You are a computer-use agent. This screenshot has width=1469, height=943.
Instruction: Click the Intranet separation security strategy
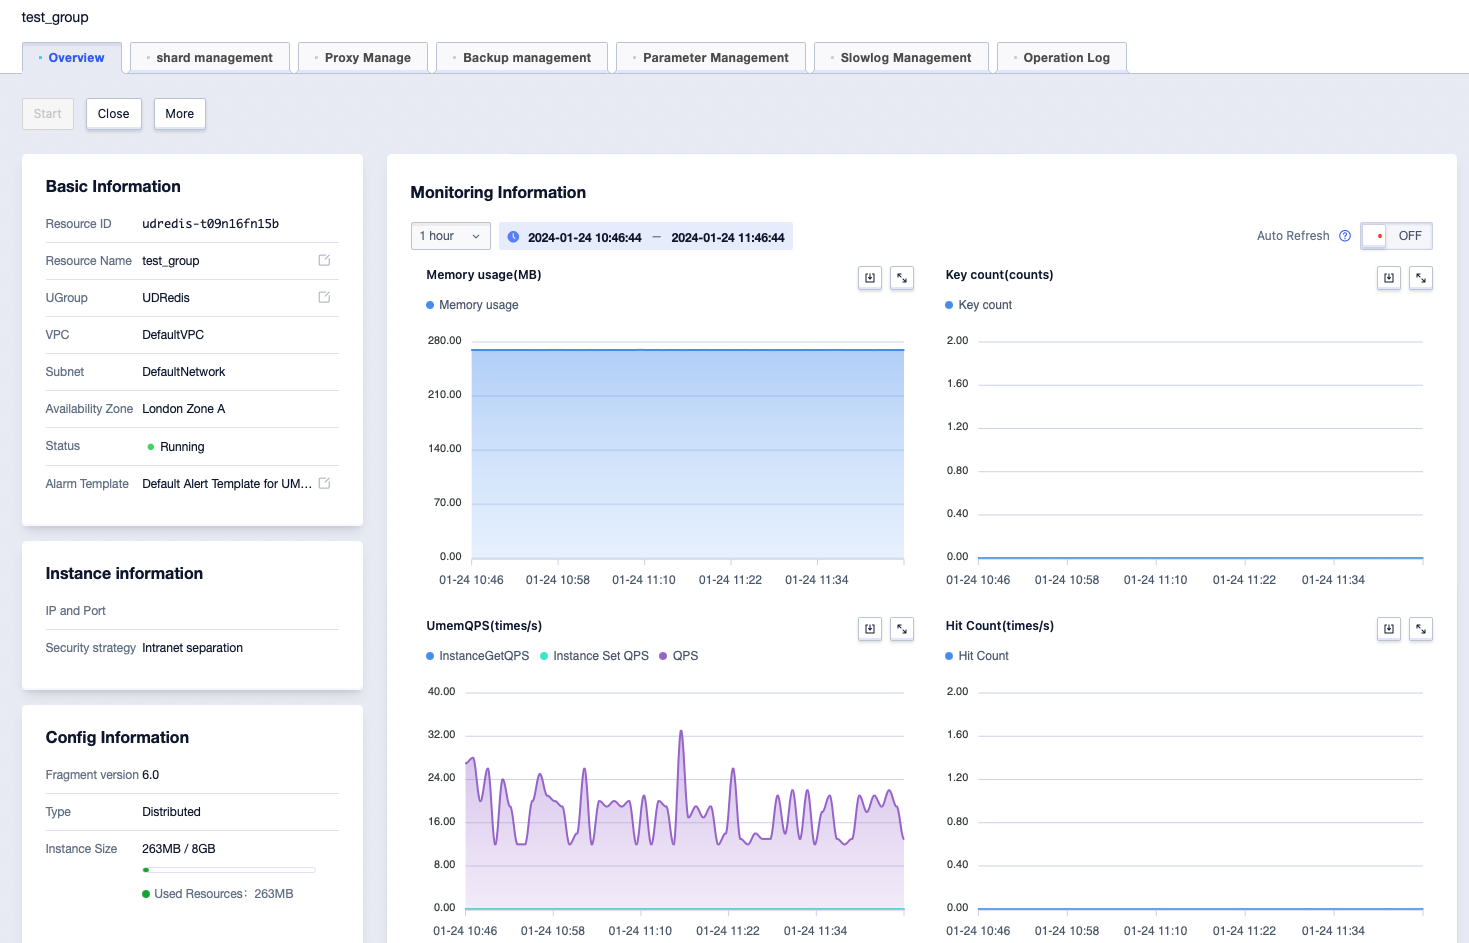click(193, 648)
